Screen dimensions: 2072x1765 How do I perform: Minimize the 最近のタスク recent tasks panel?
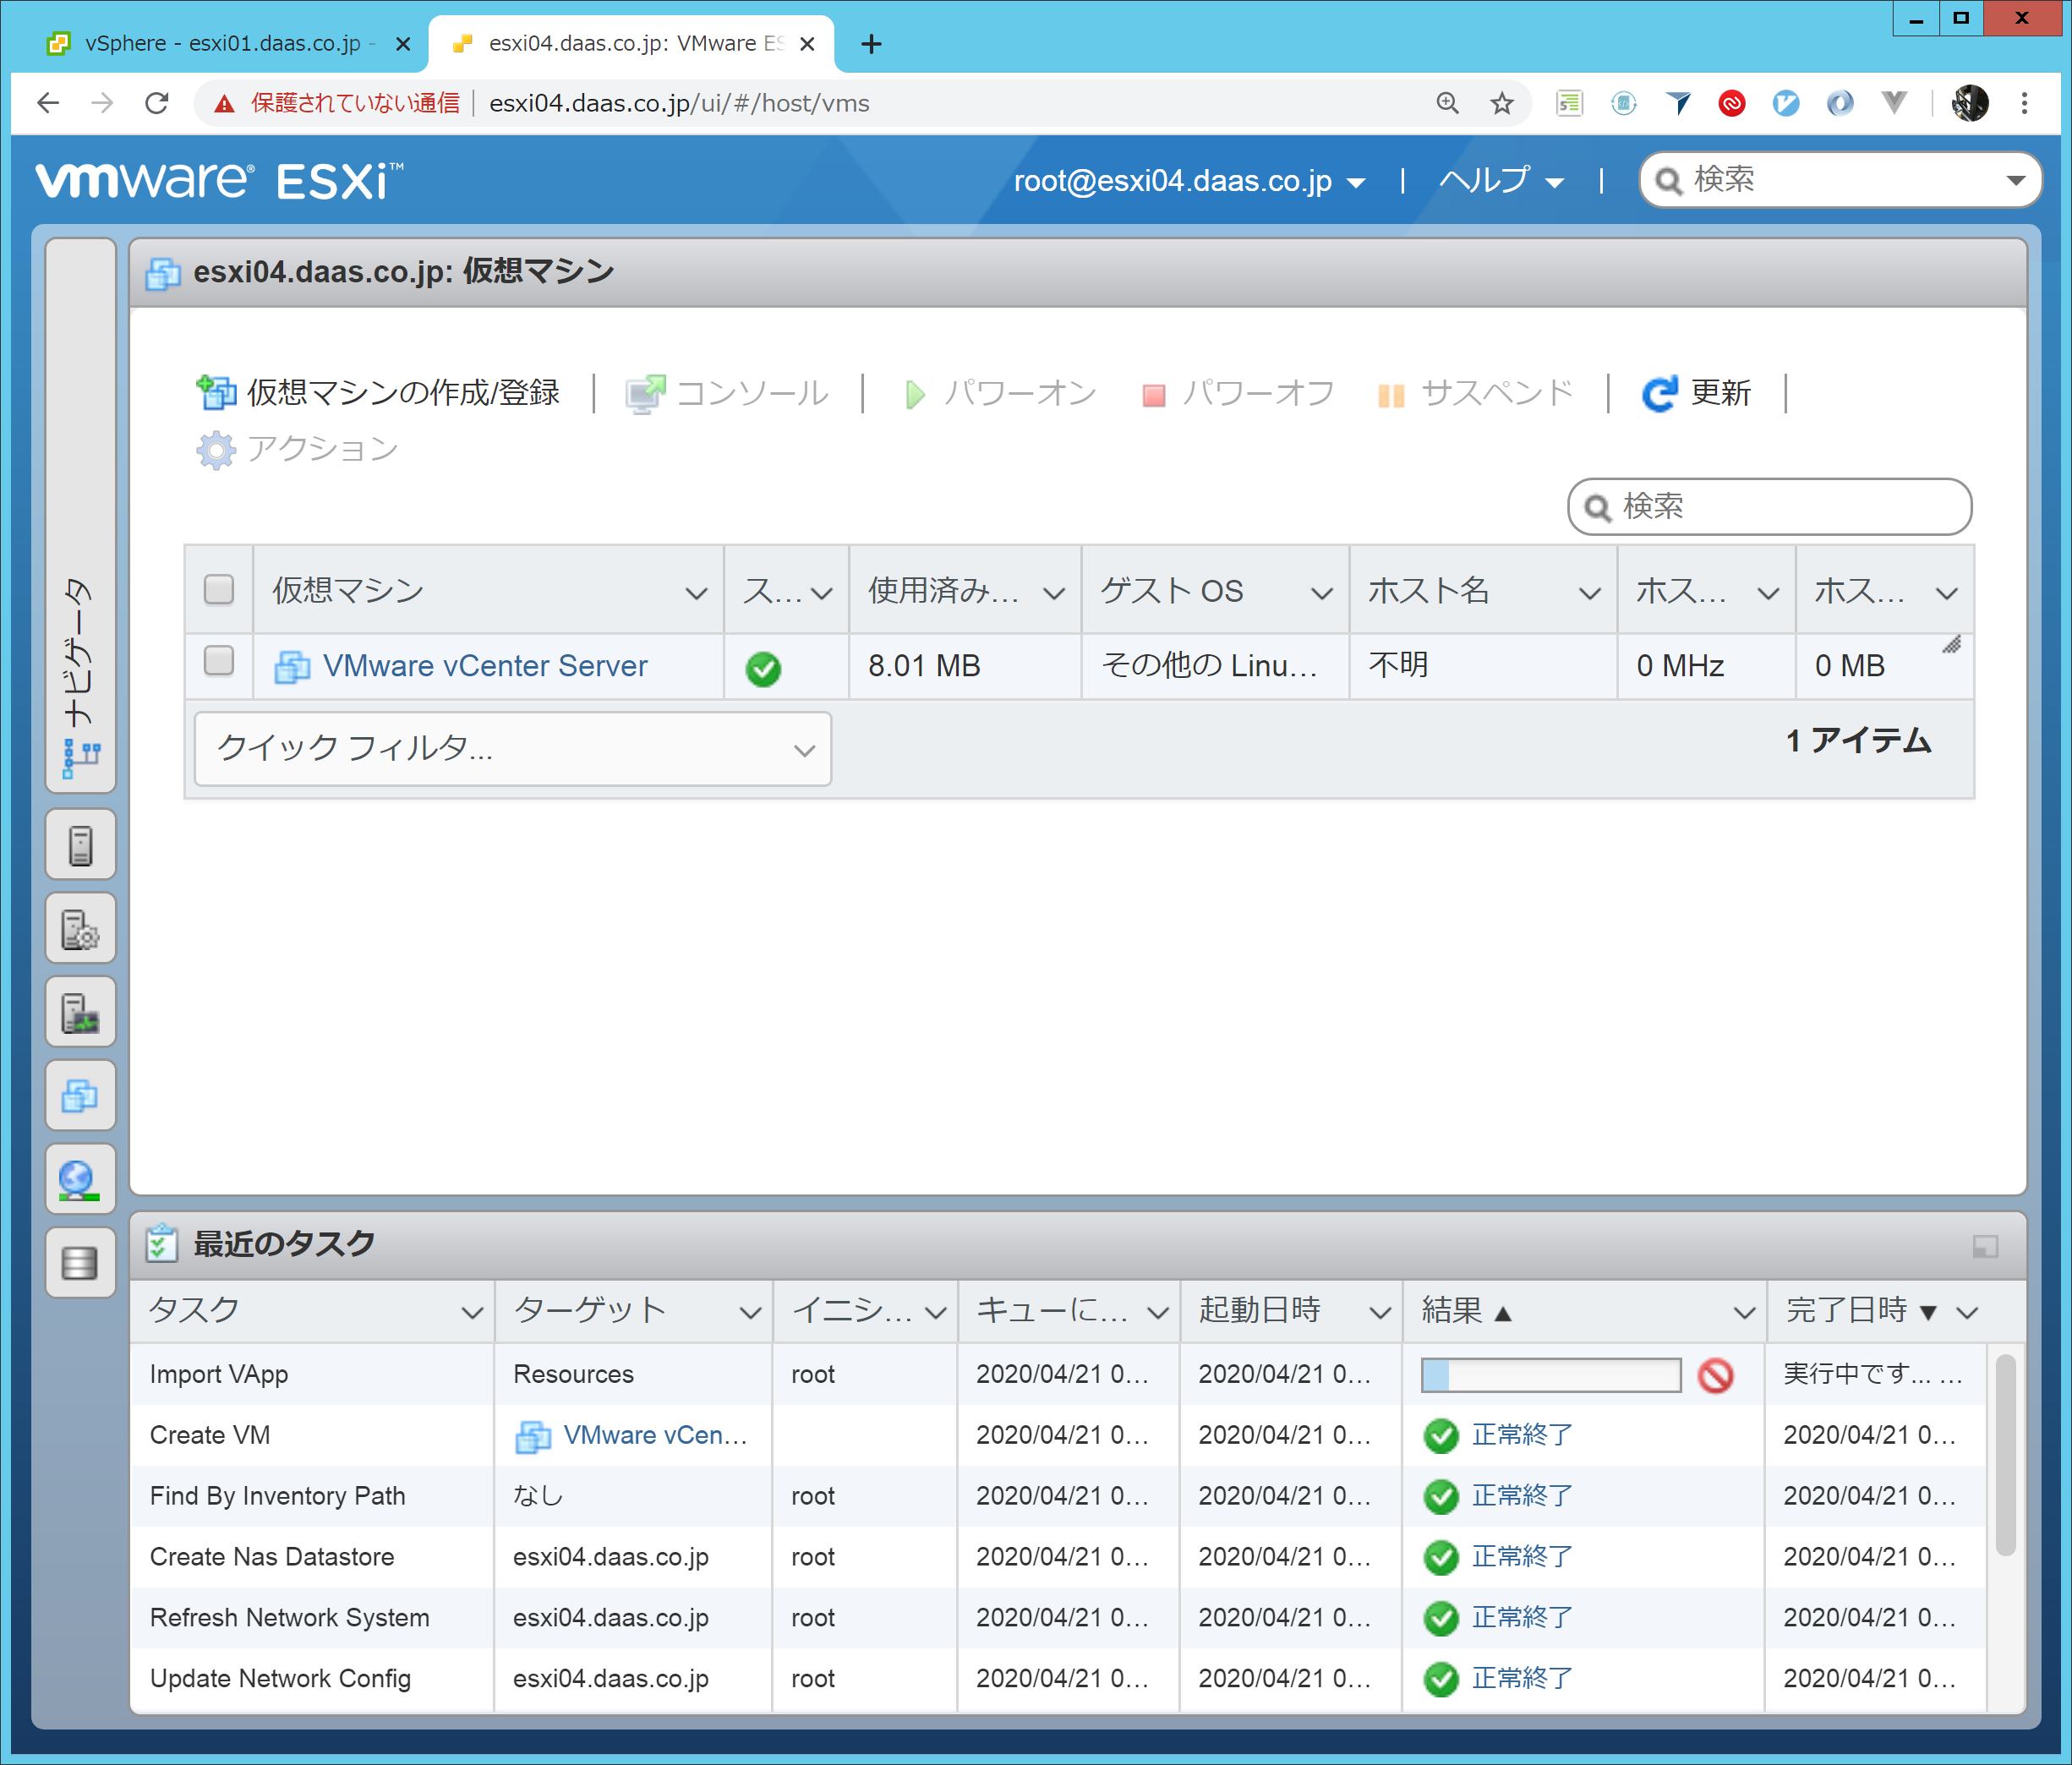(x=1985, y=1246)
